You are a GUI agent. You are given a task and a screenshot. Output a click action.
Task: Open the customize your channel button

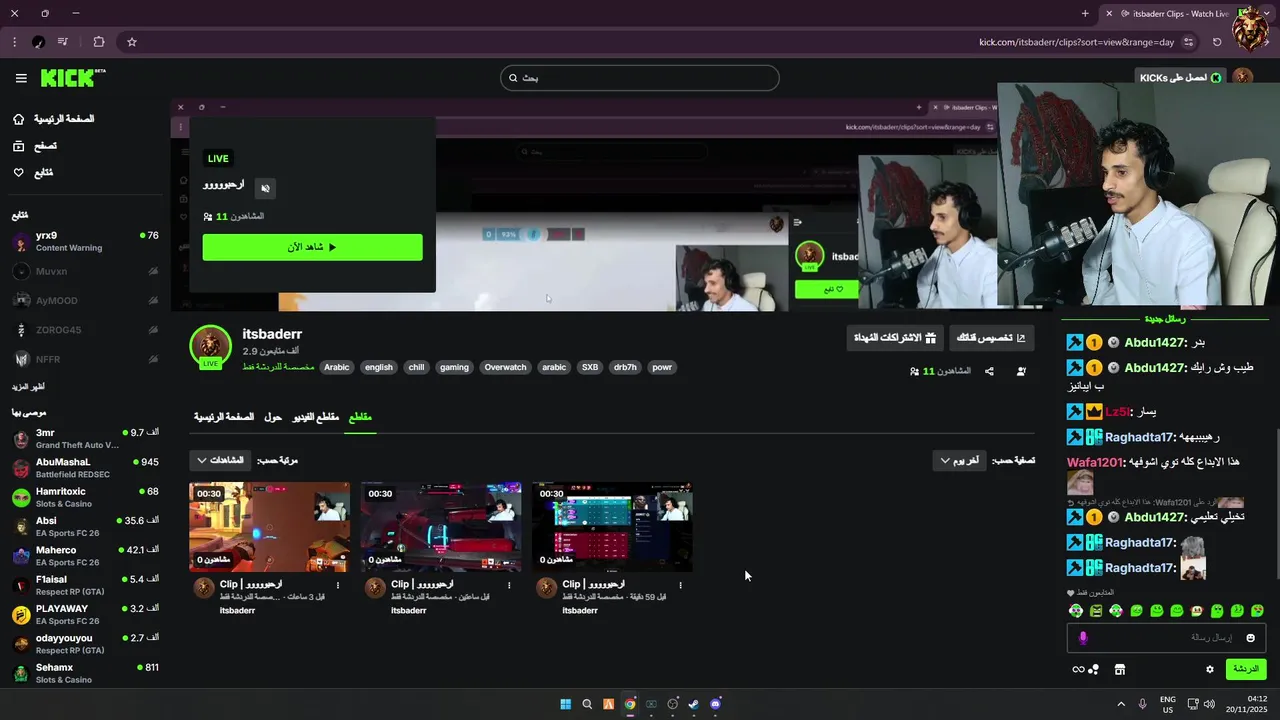991,338
